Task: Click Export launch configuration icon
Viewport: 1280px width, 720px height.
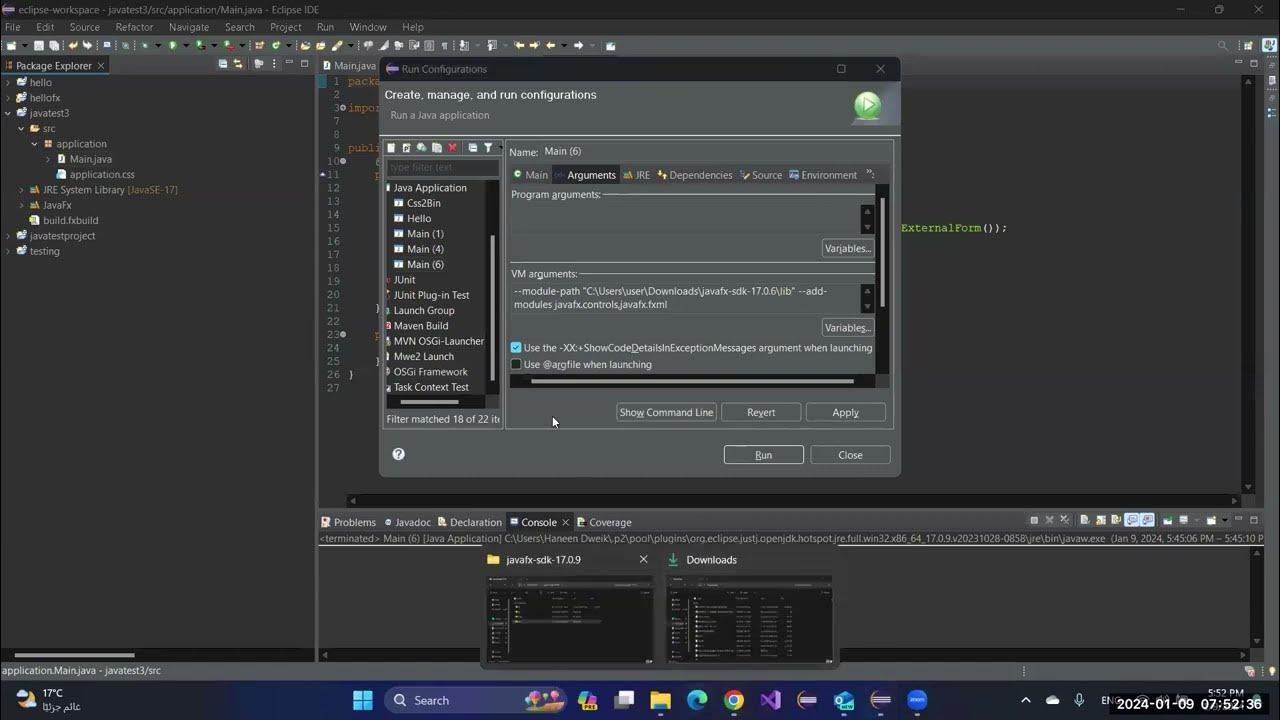Action: (x=422, y=148)
